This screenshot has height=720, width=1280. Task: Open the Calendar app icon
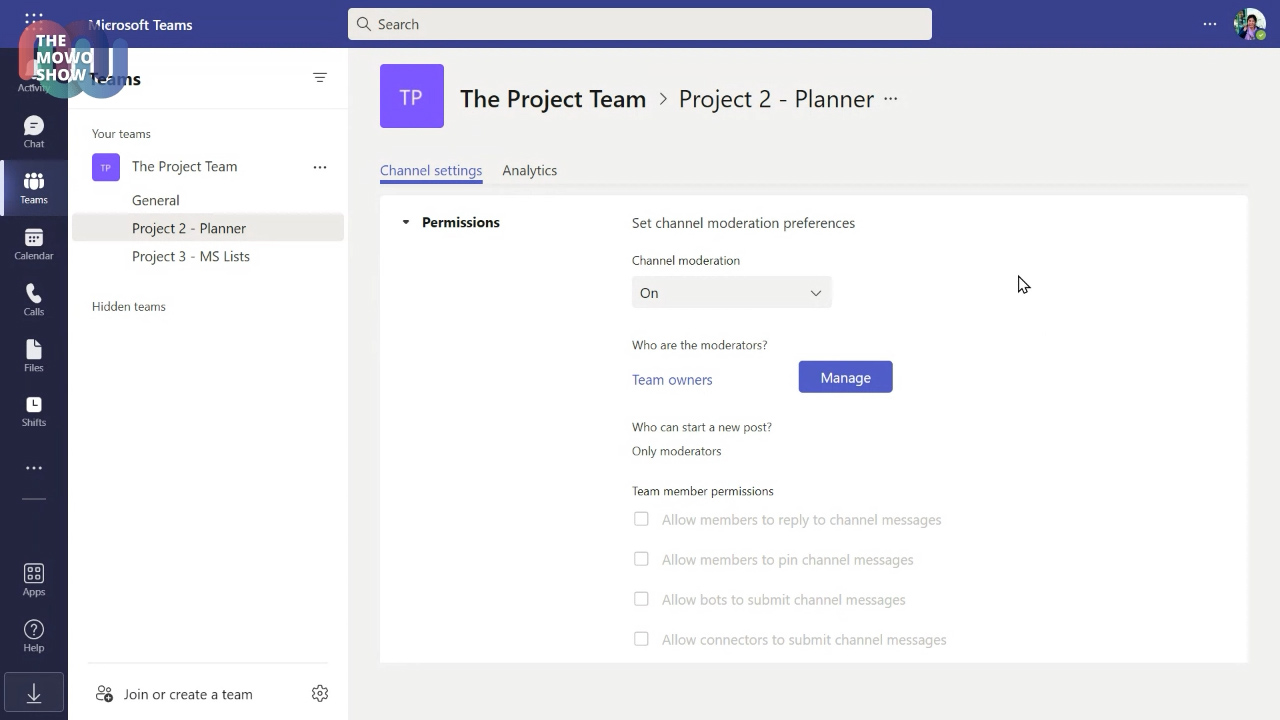34,244
